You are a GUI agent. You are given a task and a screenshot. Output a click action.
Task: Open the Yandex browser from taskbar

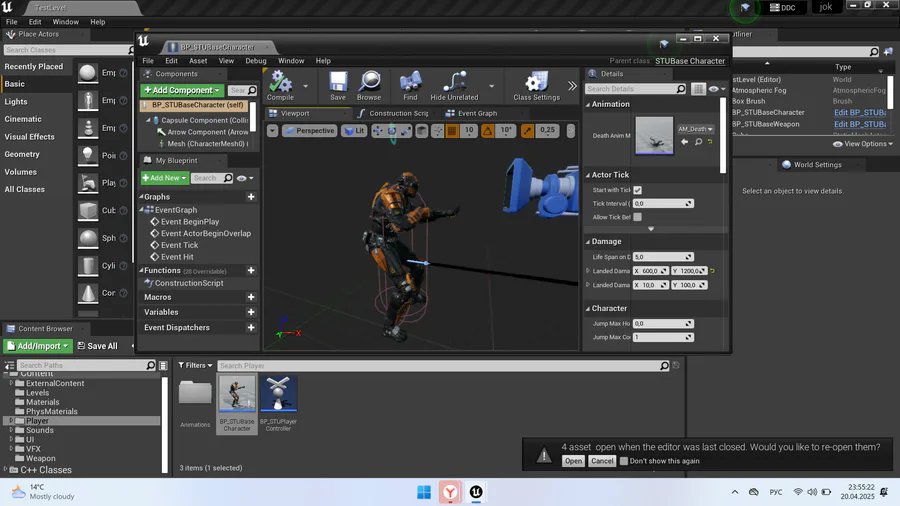450,492
